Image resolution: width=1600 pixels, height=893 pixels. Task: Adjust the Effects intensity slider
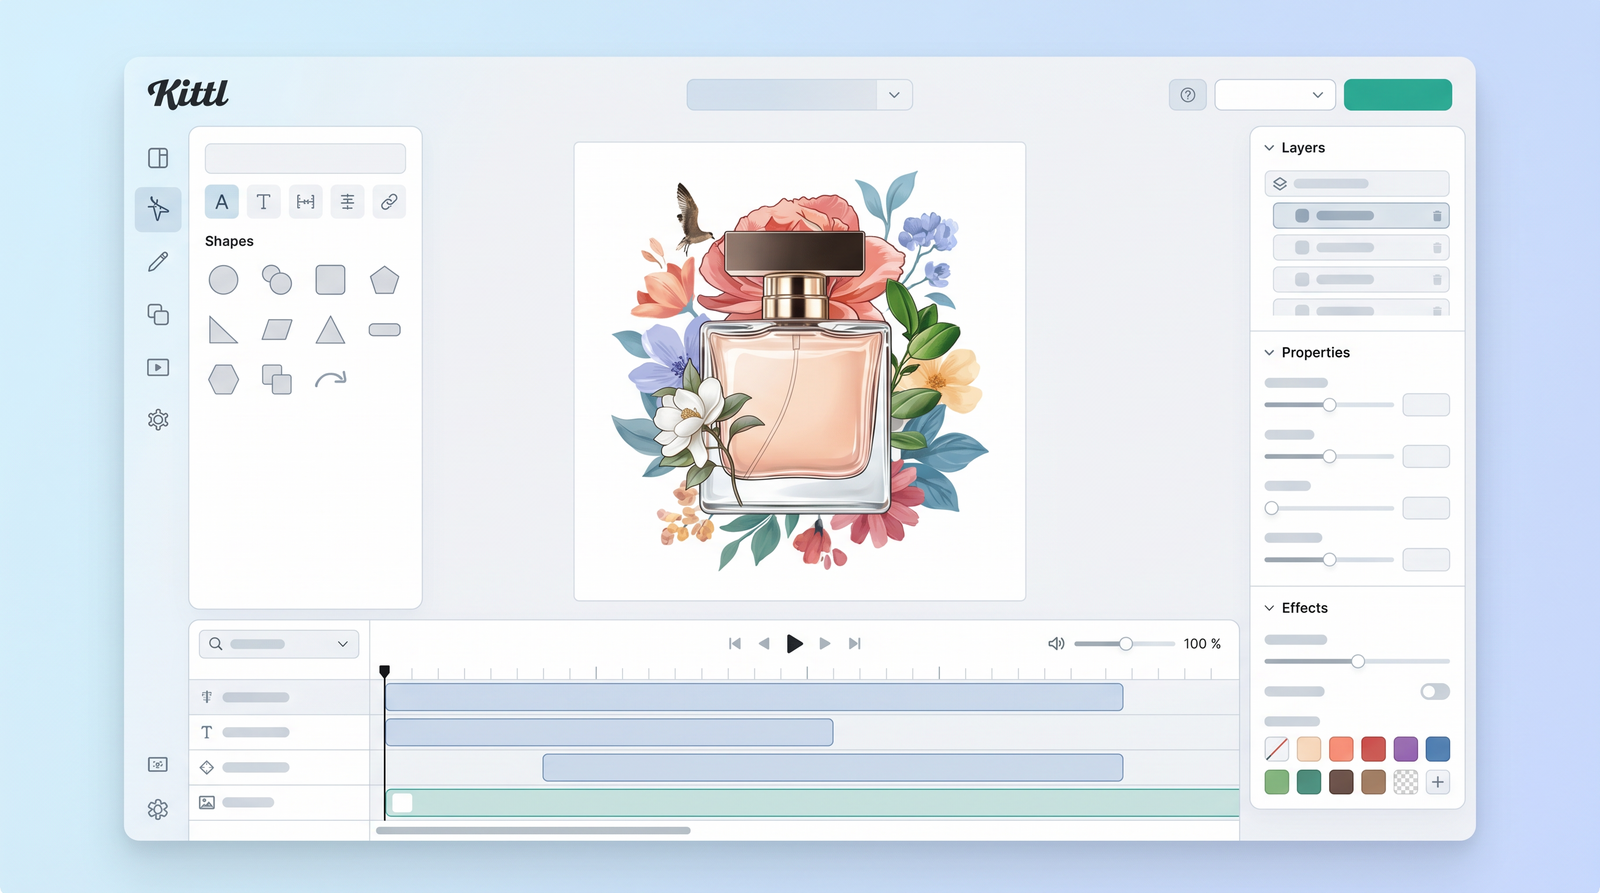pyautogui.click(x=1357, y=662)
